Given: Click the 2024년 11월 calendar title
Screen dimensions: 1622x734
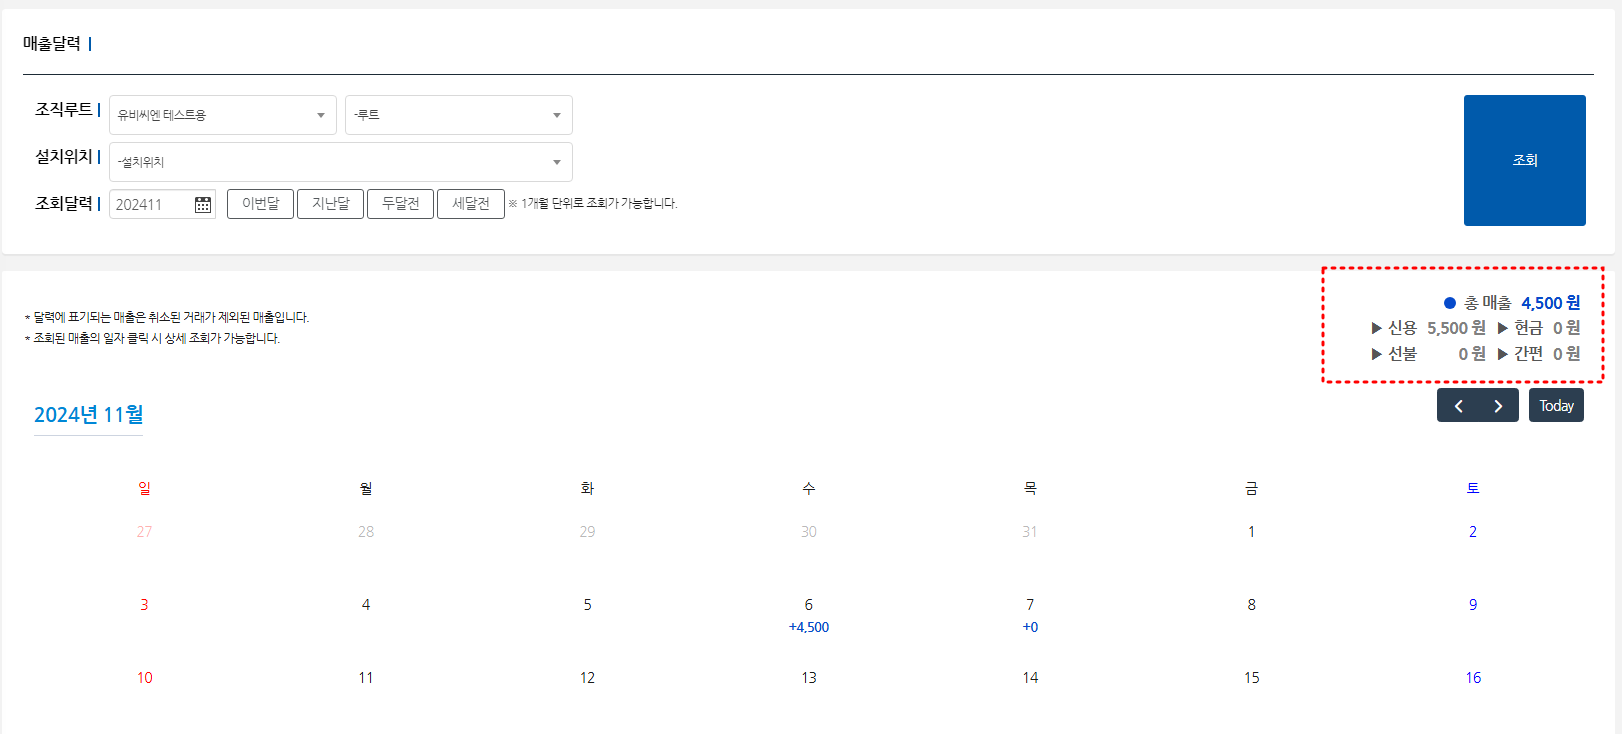Looking at the screenshot, I should point(89,415).
